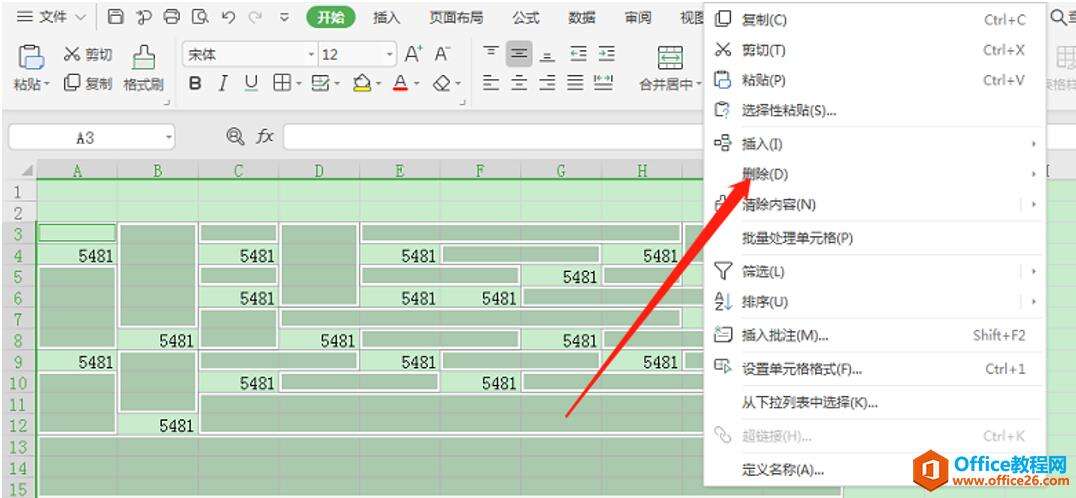Screen dimensions: 1076x498
Task: Click the Print icon in quick access toolbar
Action: 172,17
